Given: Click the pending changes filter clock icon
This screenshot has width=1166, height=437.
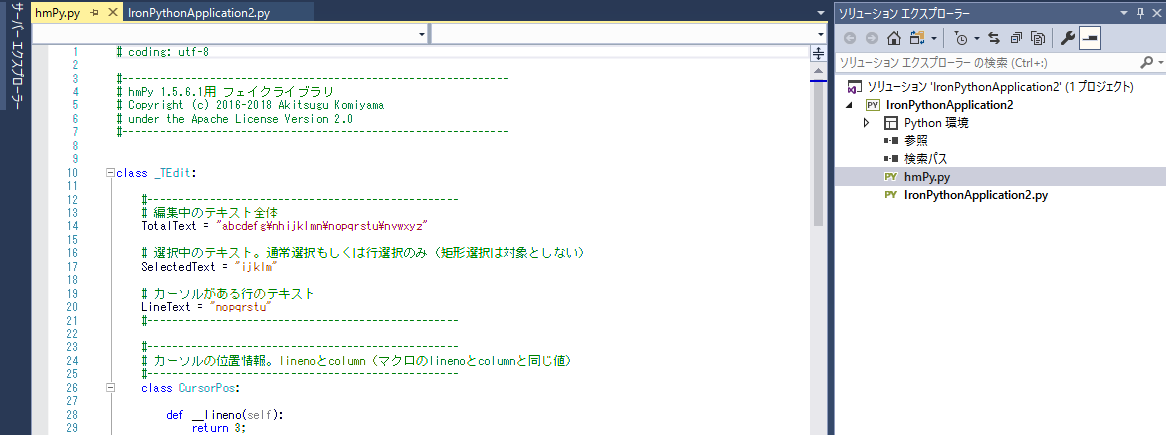Looking at the screenshot, I should pyautogui.click(x=961, y=38).
